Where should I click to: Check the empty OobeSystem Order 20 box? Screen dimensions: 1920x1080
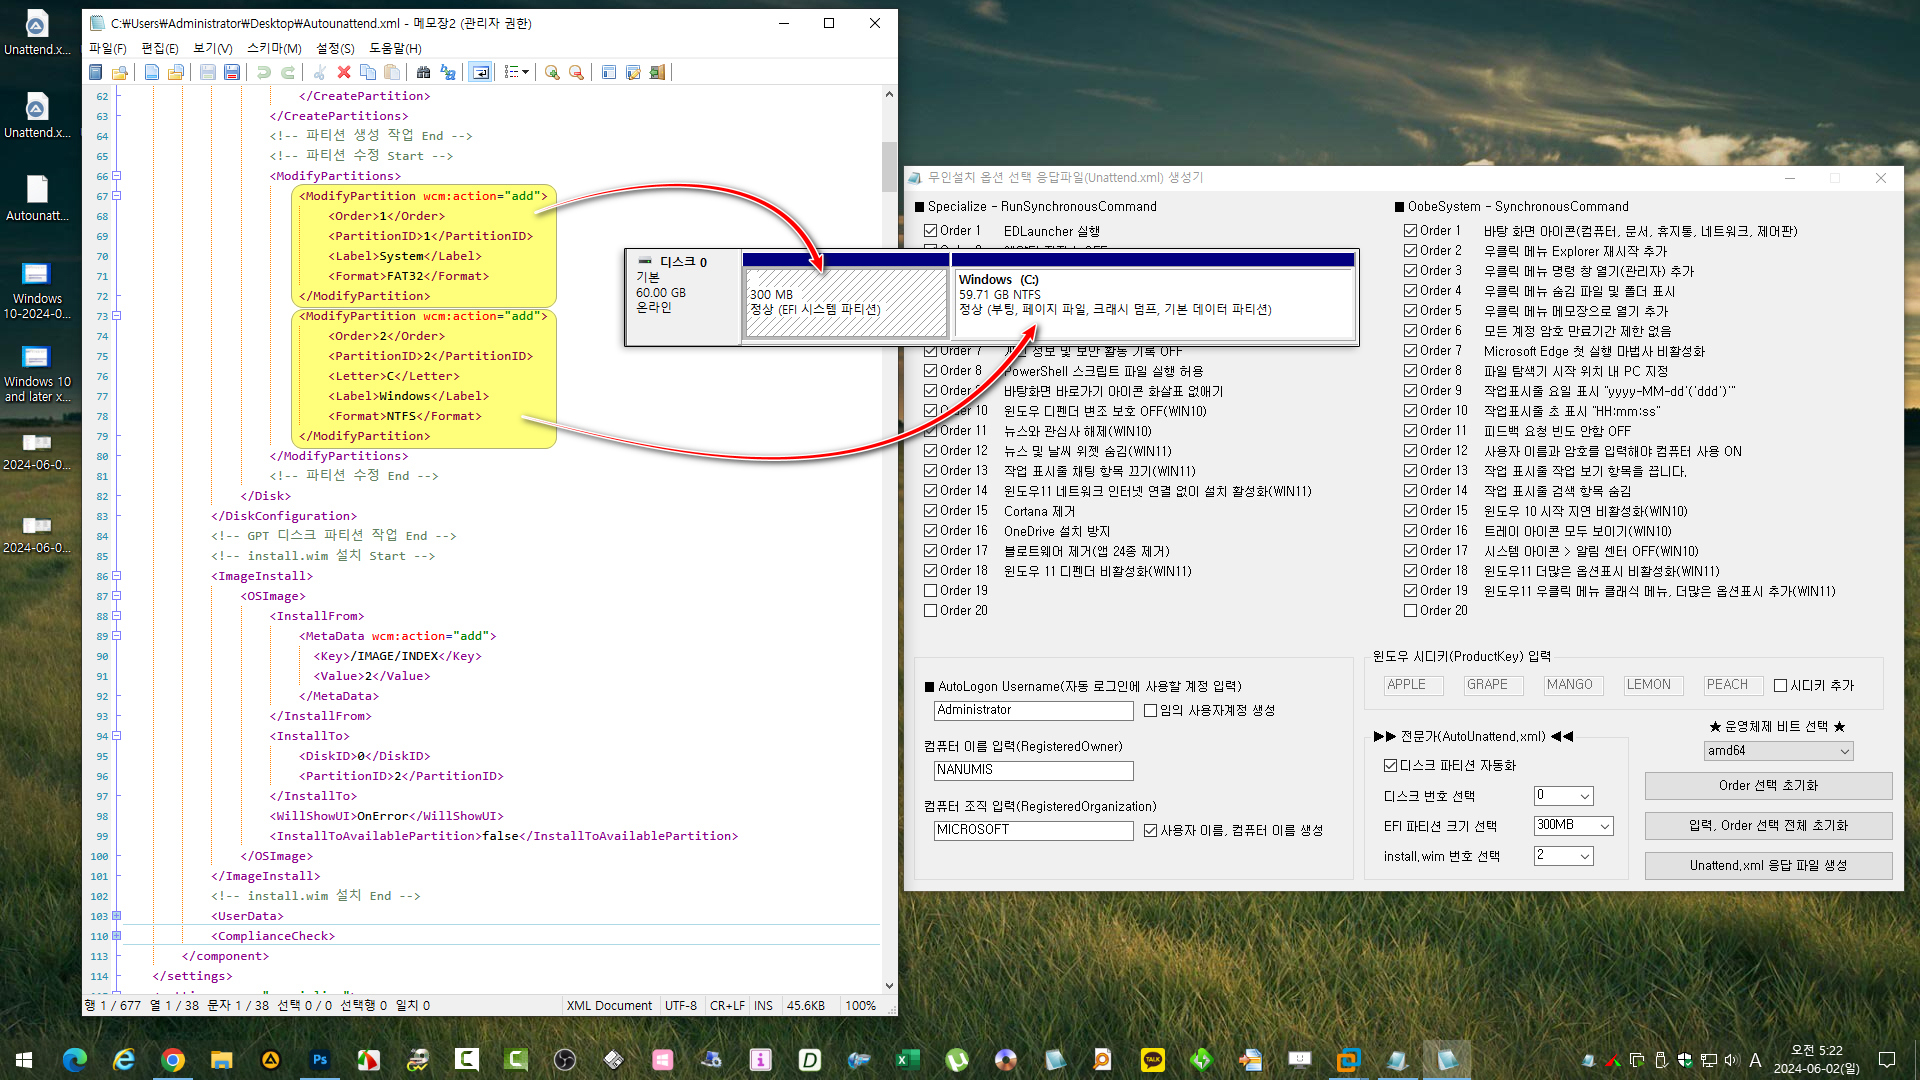(1411, 611)
